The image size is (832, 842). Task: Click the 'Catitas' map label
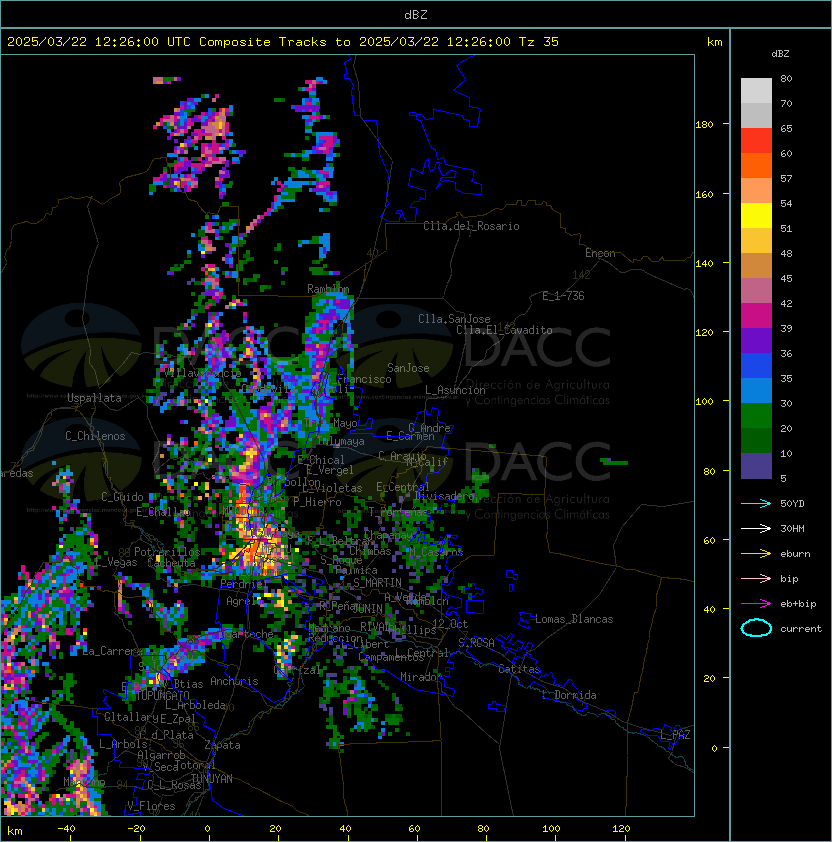[x=519, y=669]
